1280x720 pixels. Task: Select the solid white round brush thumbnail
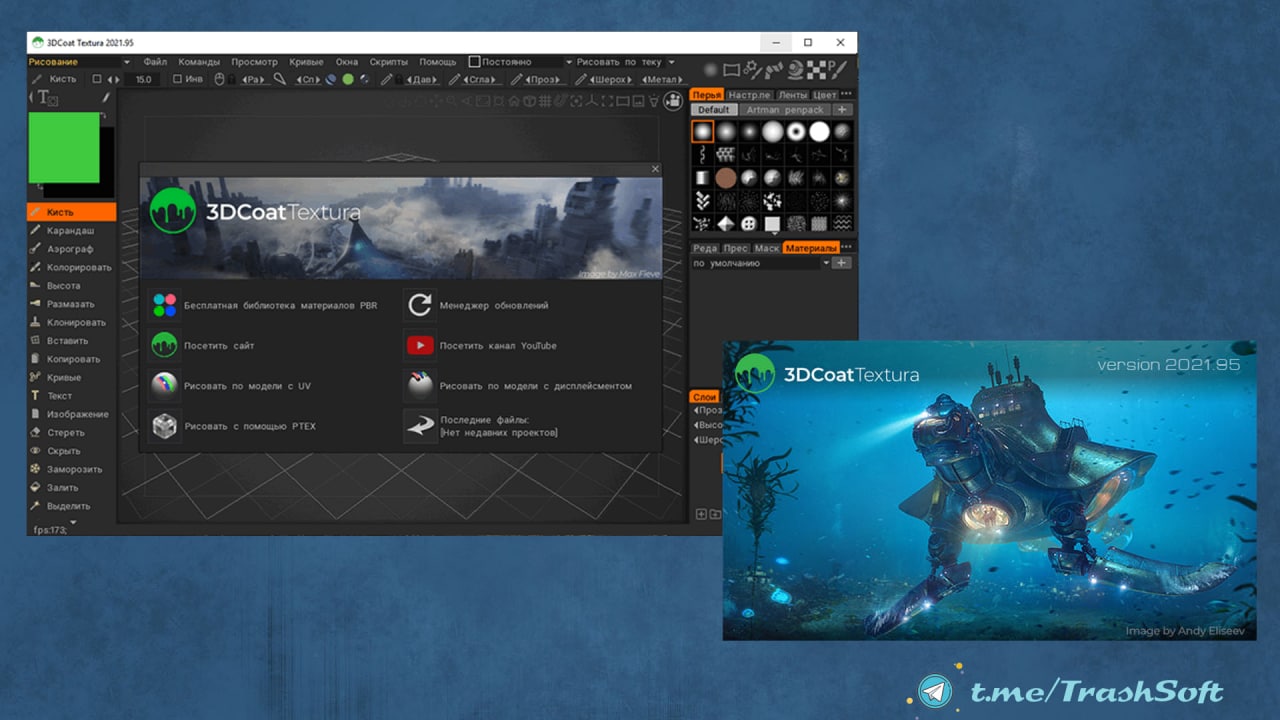(819, 131)
